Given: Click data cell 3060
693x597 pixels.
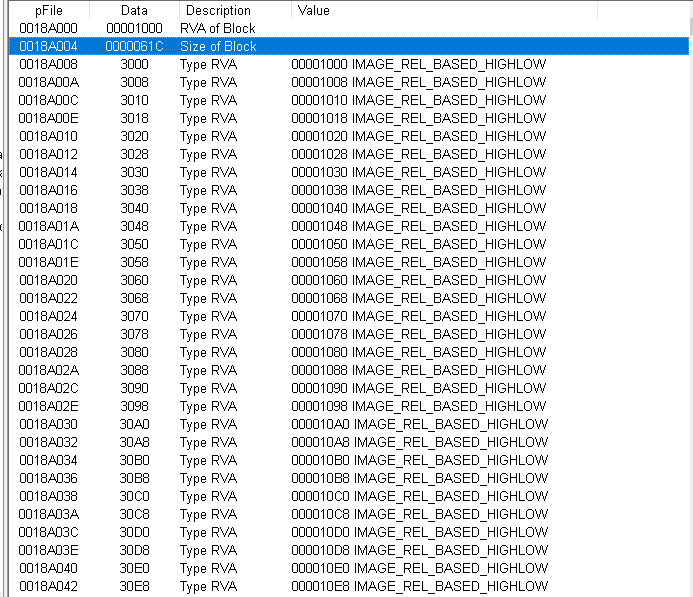Looking at the screenshot, I should click(x=134, y=281).
